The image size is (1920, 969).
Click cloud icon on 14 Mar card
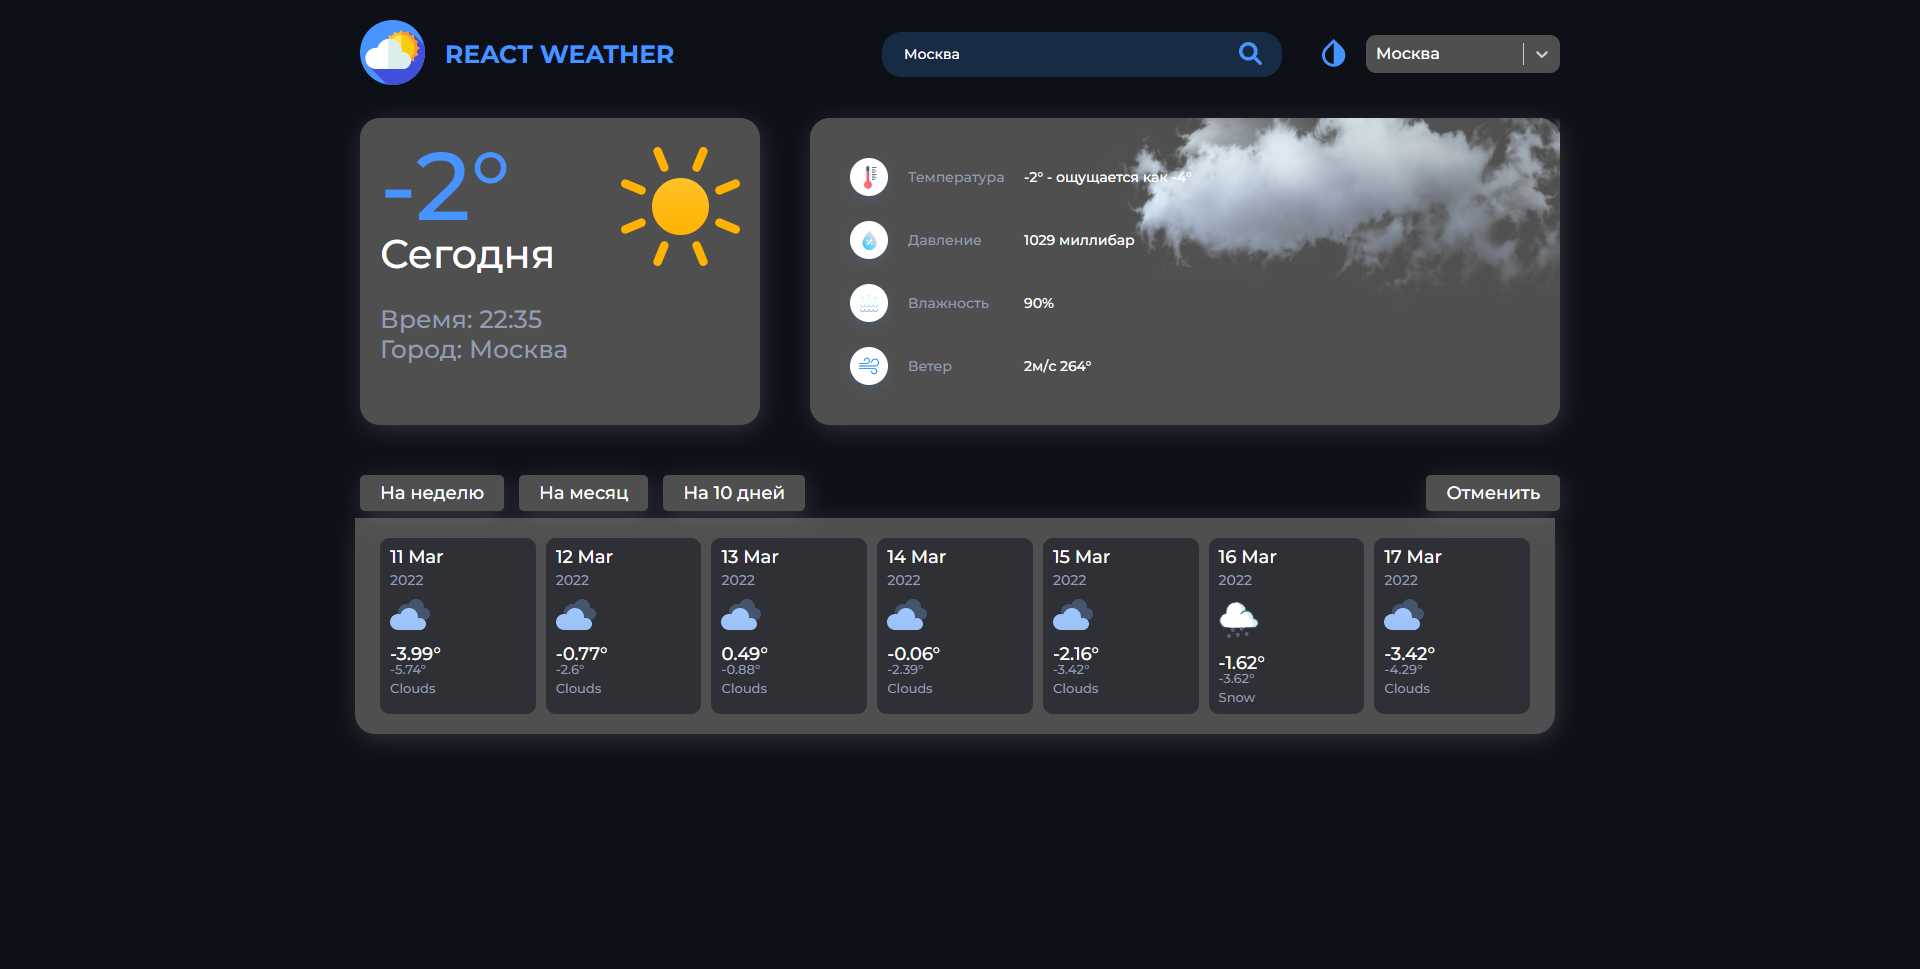[907, 615]
